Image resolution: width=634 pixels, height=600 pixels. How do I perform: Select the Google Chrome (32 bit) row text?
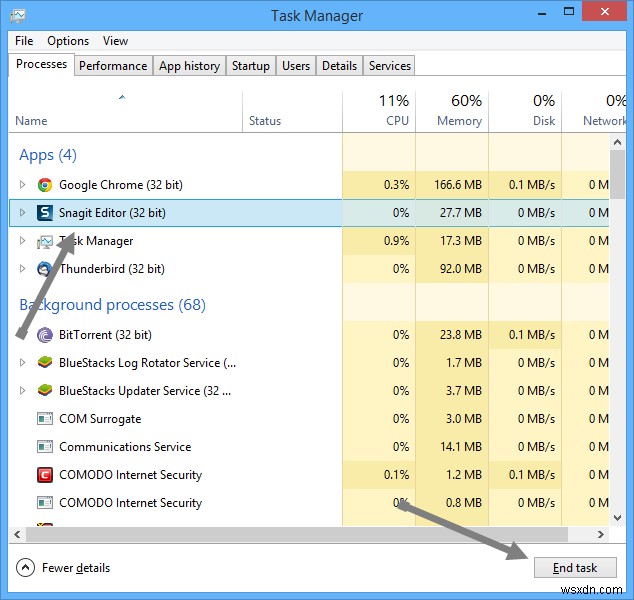pos(121,185)
